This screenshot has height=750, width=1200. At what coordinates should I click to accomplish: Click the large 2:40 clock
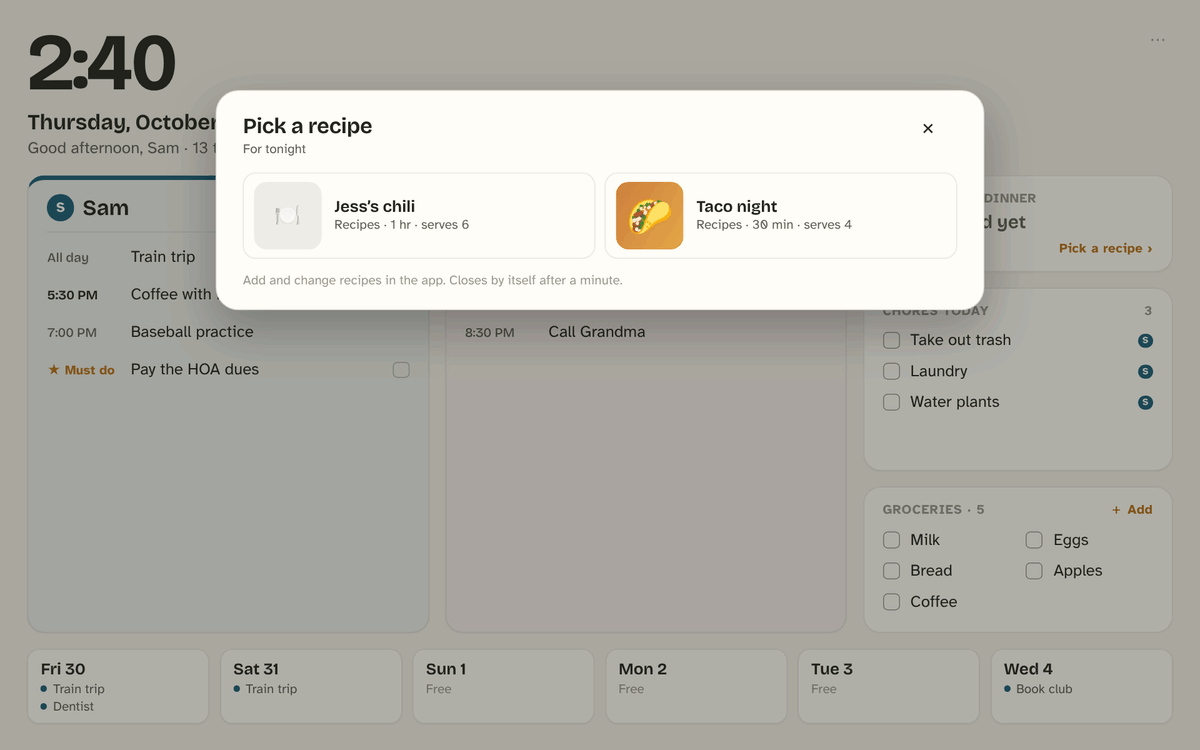[102, 64]
